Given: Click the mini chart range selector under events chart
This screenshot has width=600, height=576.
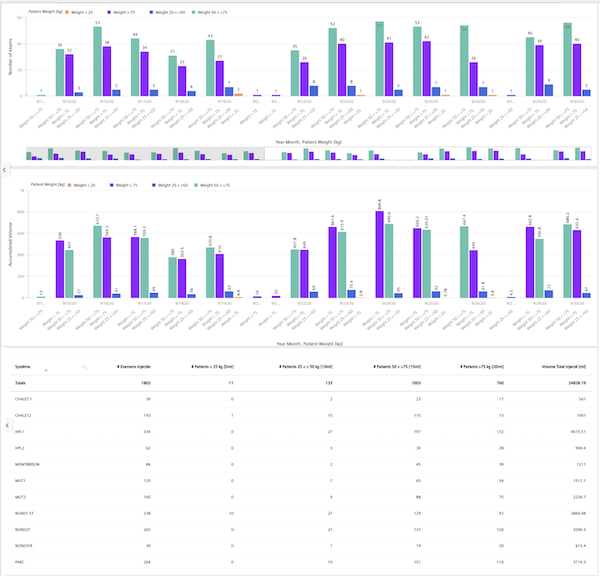Looking at the screenshot, I should 300,154.
